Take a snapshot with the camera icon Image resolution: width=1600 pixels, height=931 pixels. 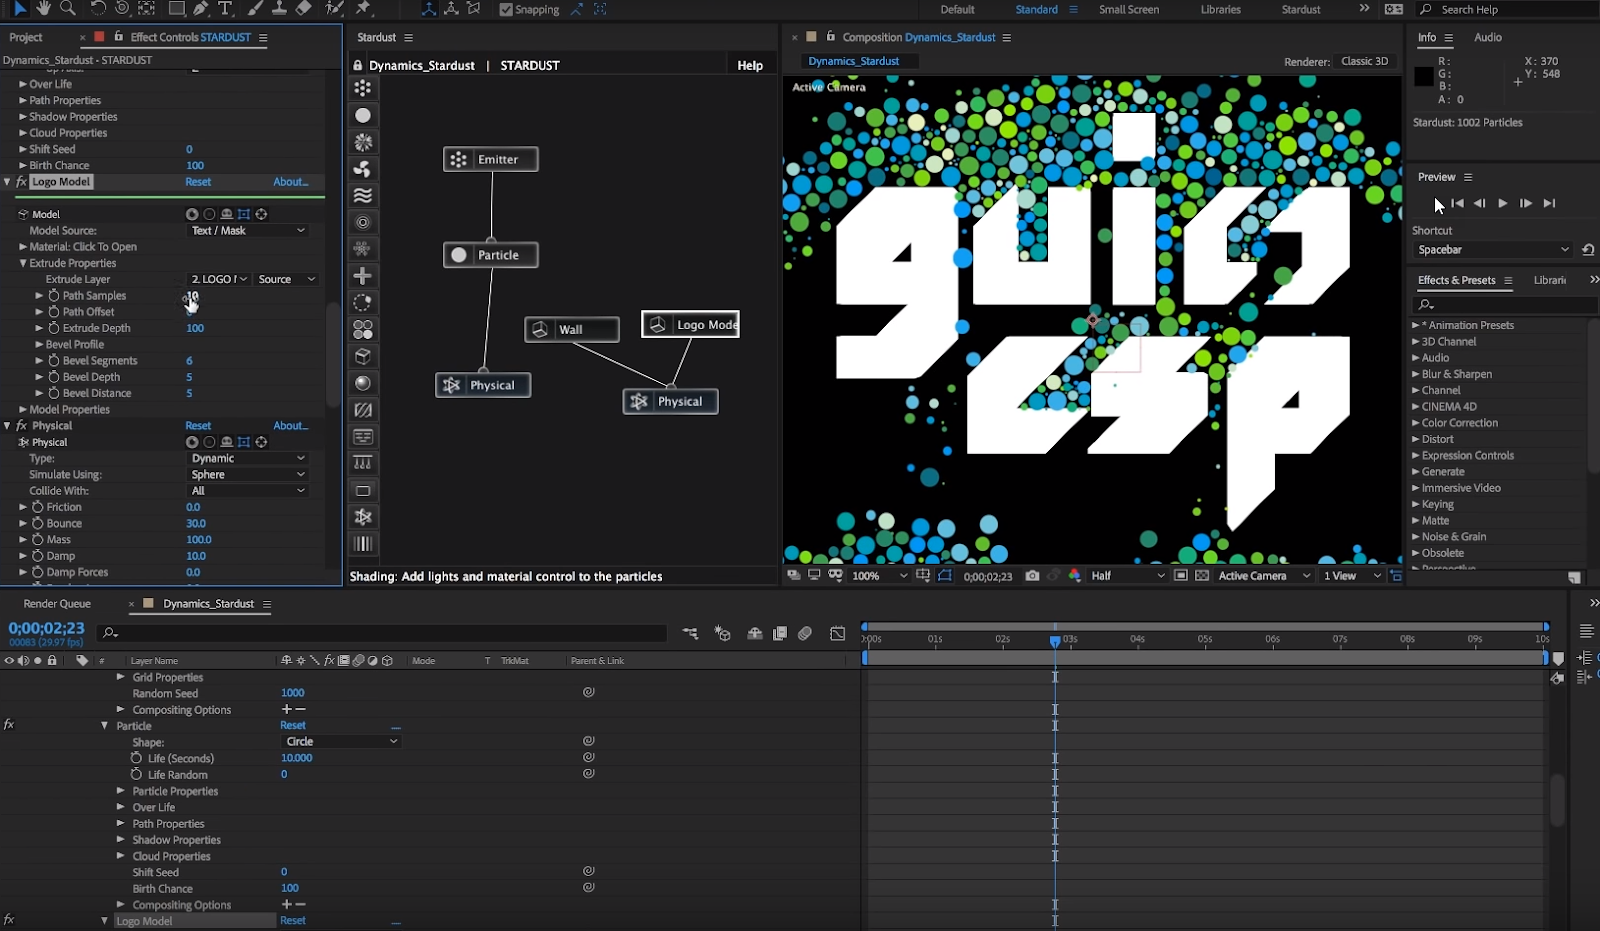click(x=1032, y=575)
